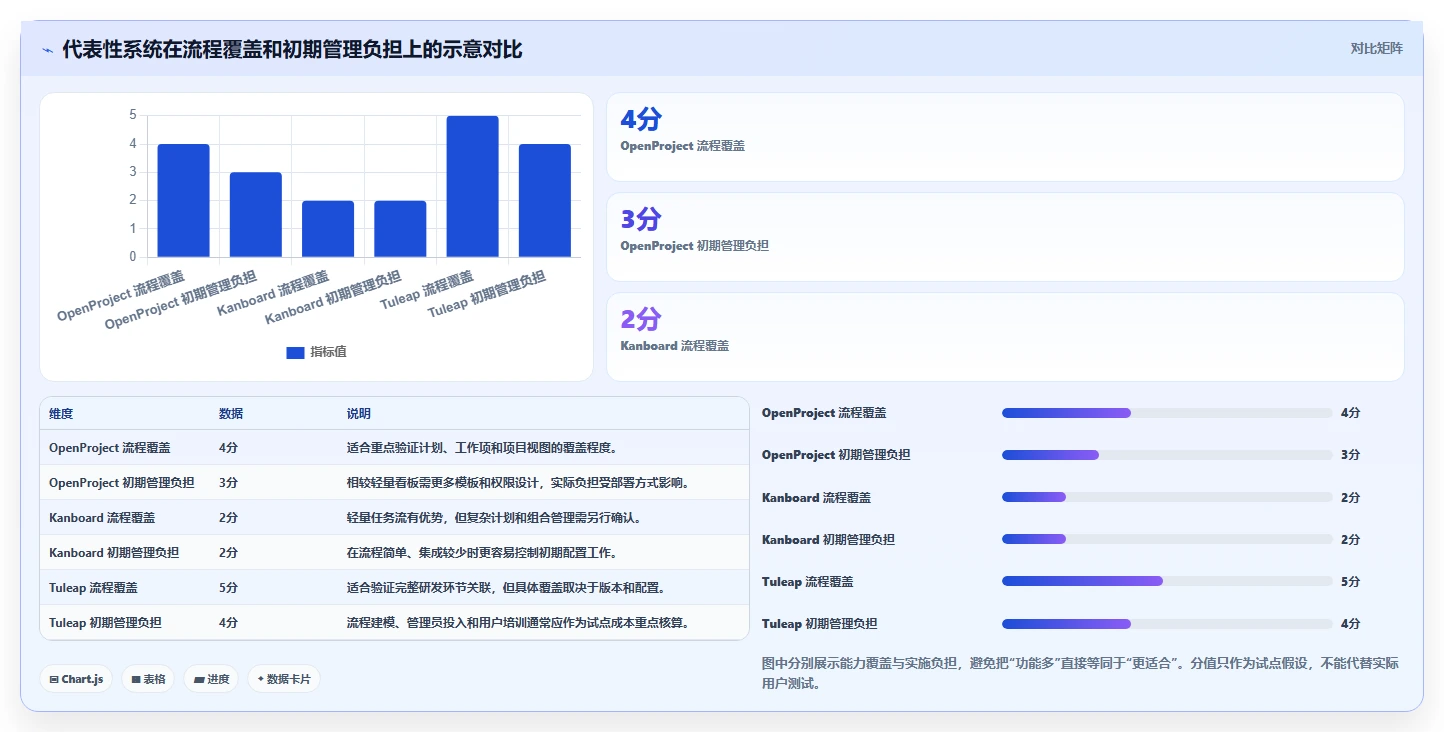Click the Tuleap 流程覆盖 bar in chart
Image resolution: width=1444 pixels, height=732 pixels.
472,186
